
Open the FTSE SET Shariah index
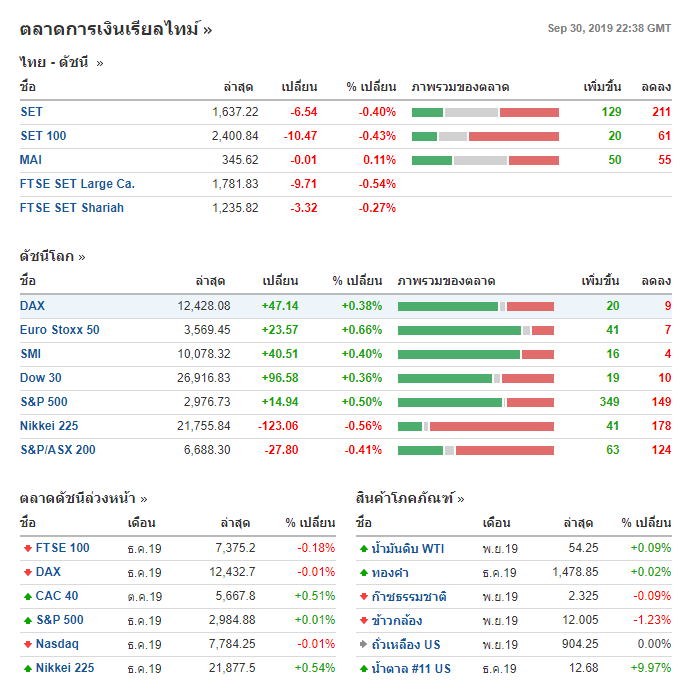[72, 208]
